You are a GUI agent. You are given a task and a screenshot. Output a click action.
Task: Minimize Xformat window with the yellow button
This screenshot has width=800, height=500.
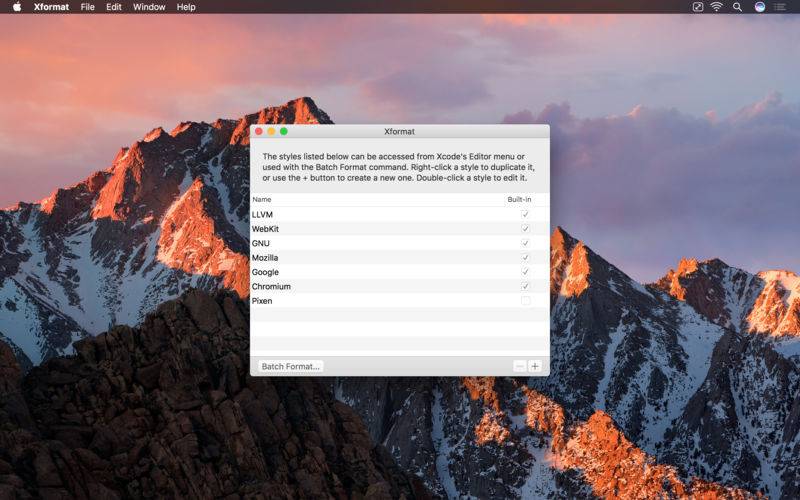coord(271,132)
